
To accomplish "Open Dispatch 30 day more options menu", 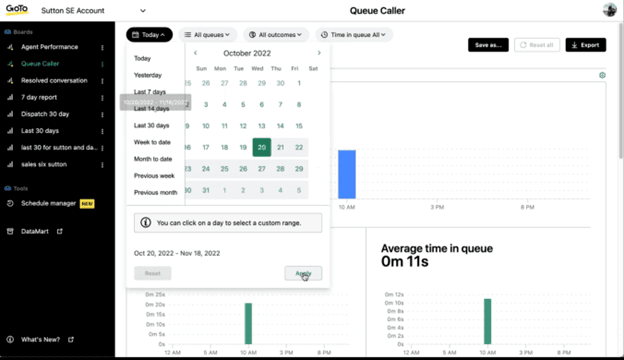I will point(102,114).
